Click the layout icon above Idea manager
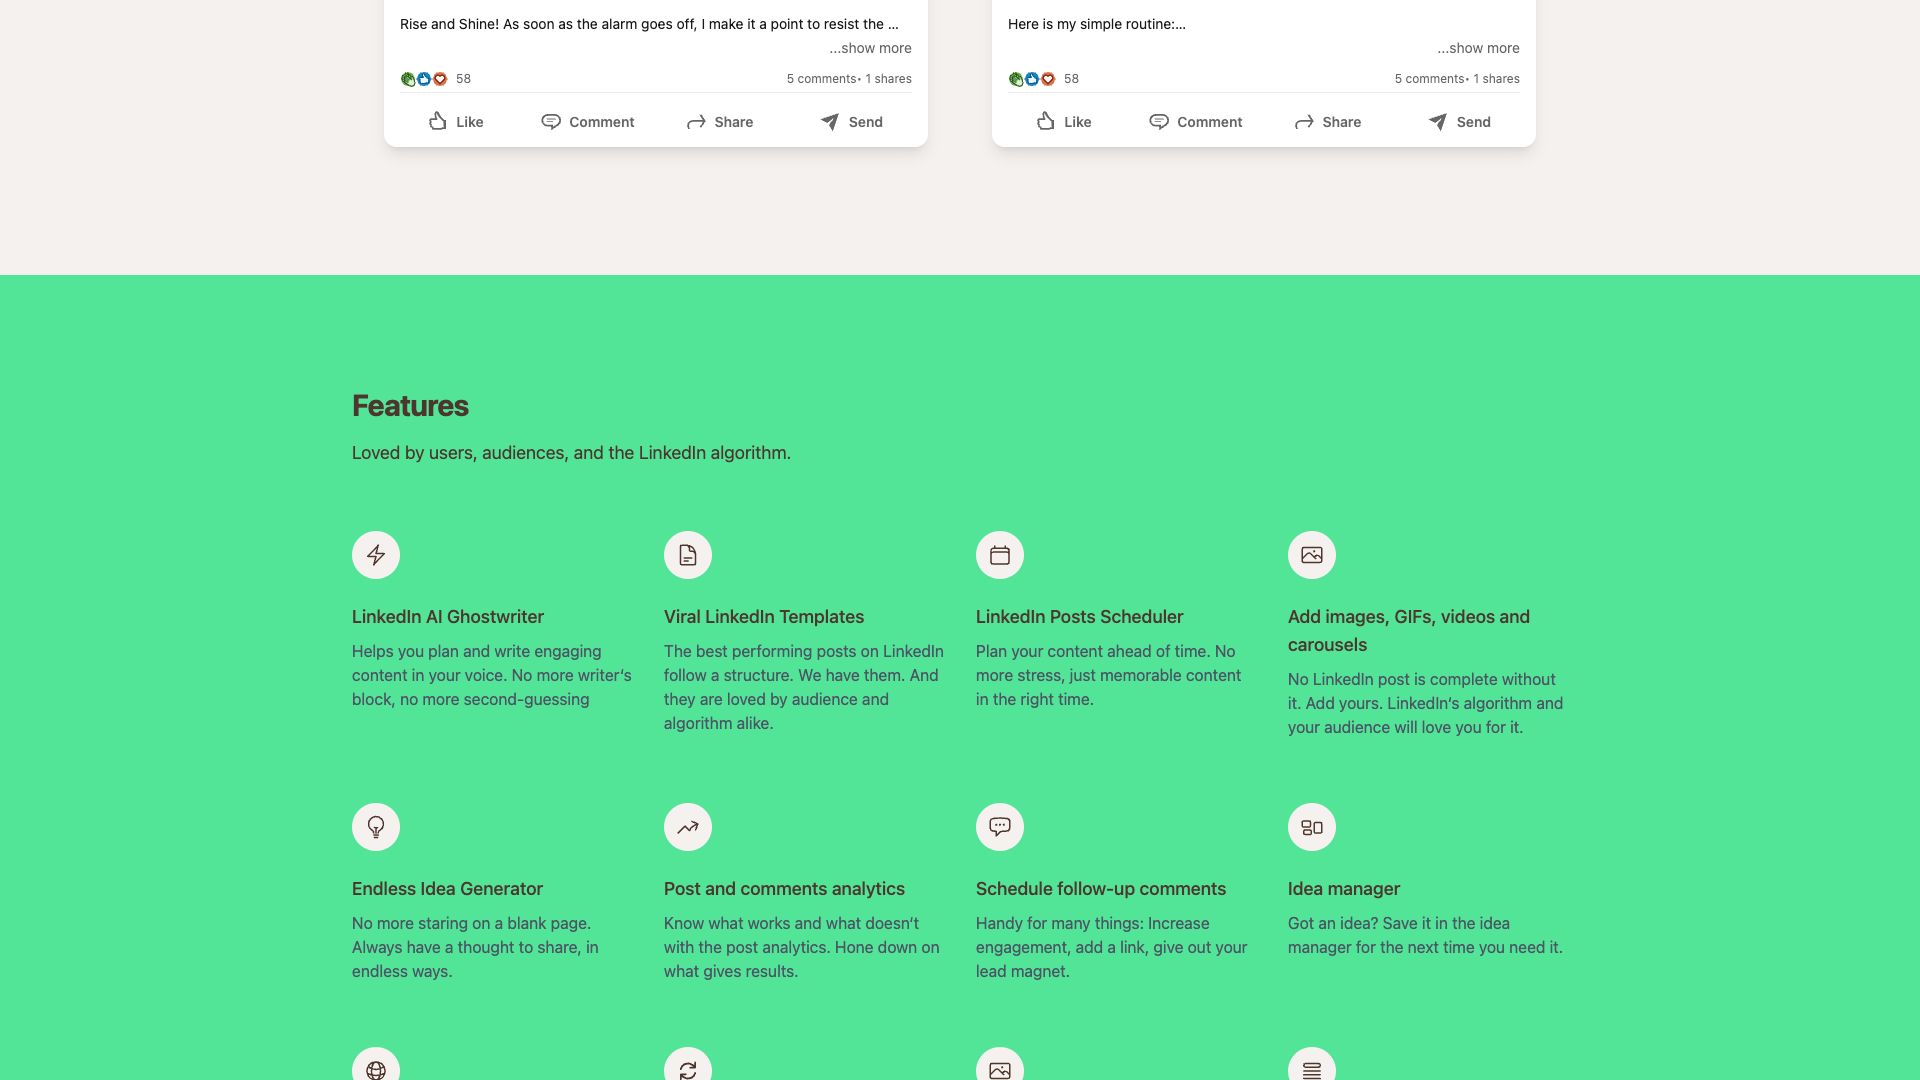The height and width of the screenshot is (1080, 1920). pos(1311,827)
